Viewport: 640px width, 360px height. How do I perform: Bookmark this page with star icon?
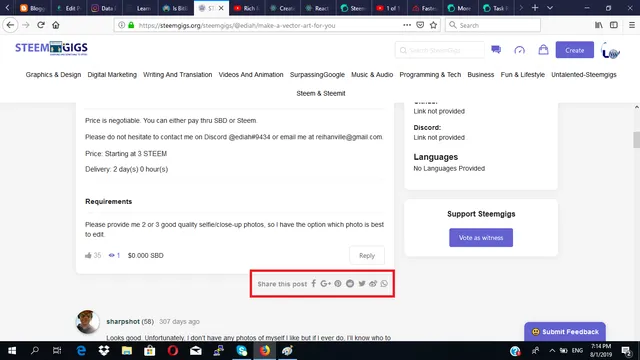click(x=433, y=25)
